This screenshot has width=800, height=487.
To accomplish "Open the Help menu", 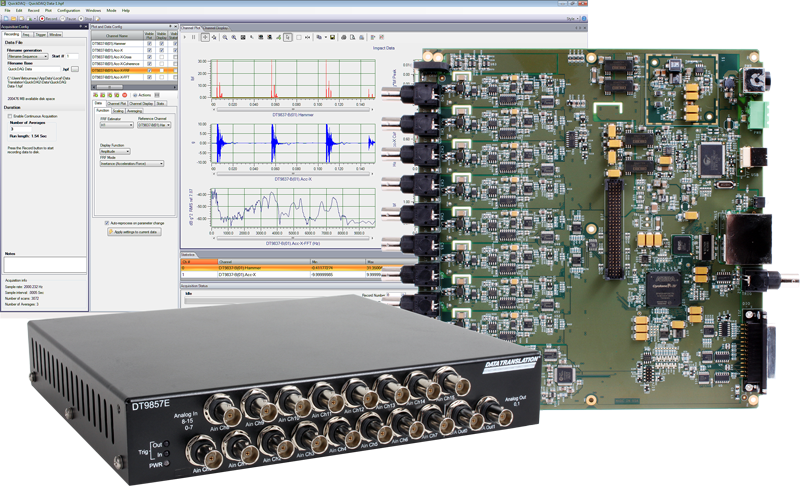I will tap(126, 10).
